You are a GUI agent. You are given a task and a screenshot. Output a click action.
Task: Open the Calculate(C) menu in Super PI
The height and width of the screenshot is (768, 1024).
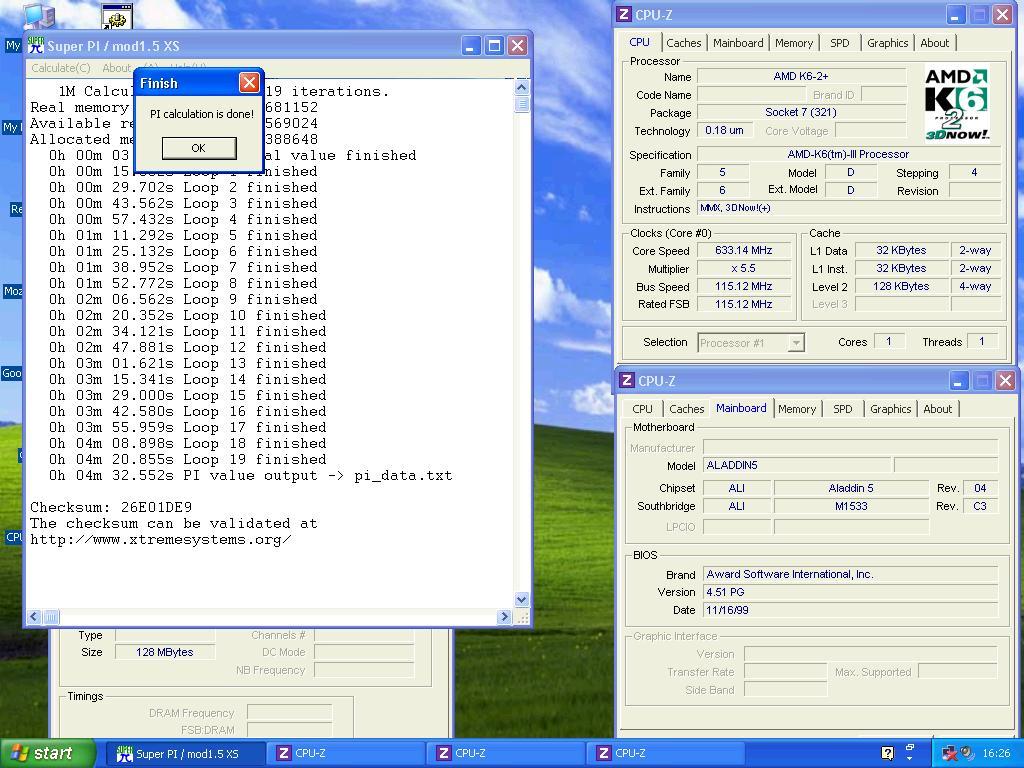(x=61, y=68)
